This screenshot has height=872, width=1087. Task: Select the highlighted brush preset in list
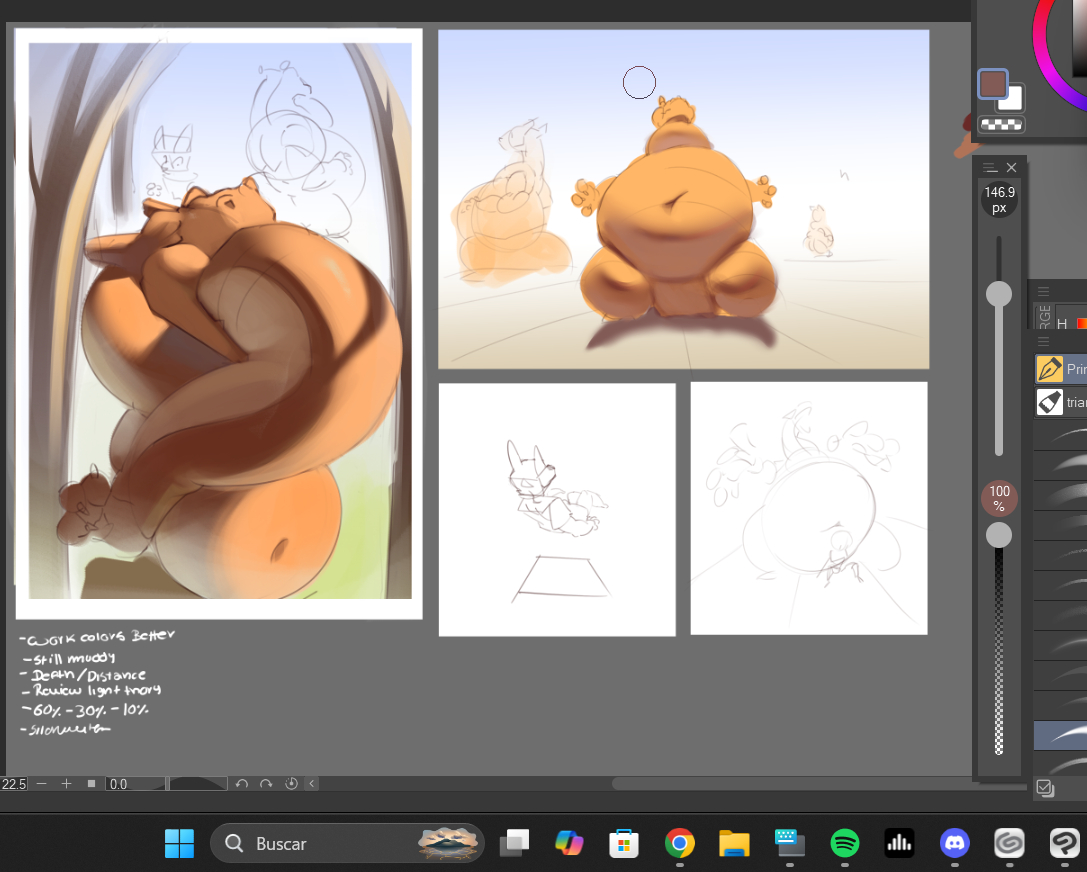[x=1060, y=736]
